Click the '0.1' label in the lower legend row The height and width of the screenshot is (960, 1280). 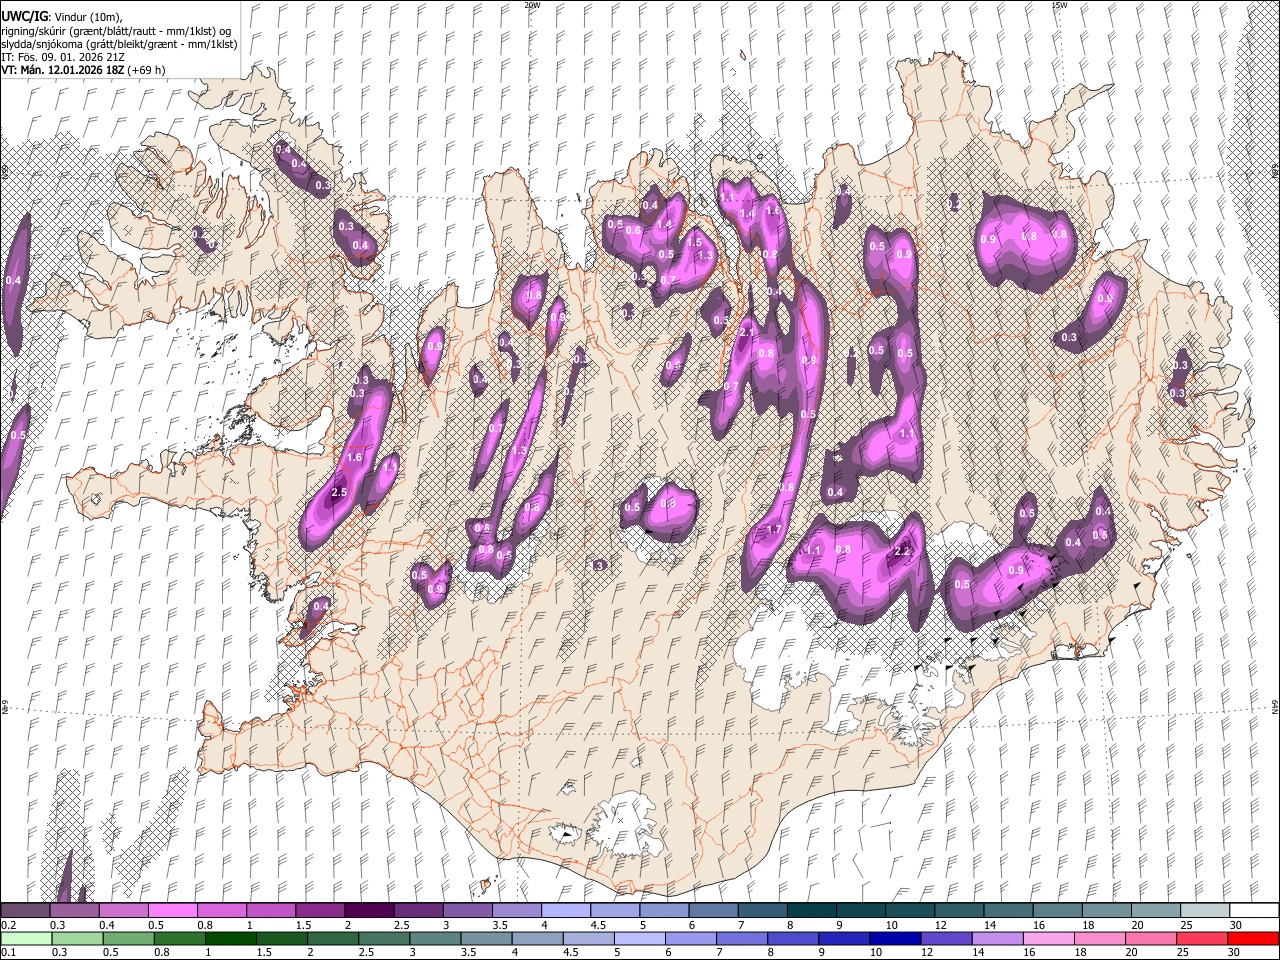pos(8,952)
